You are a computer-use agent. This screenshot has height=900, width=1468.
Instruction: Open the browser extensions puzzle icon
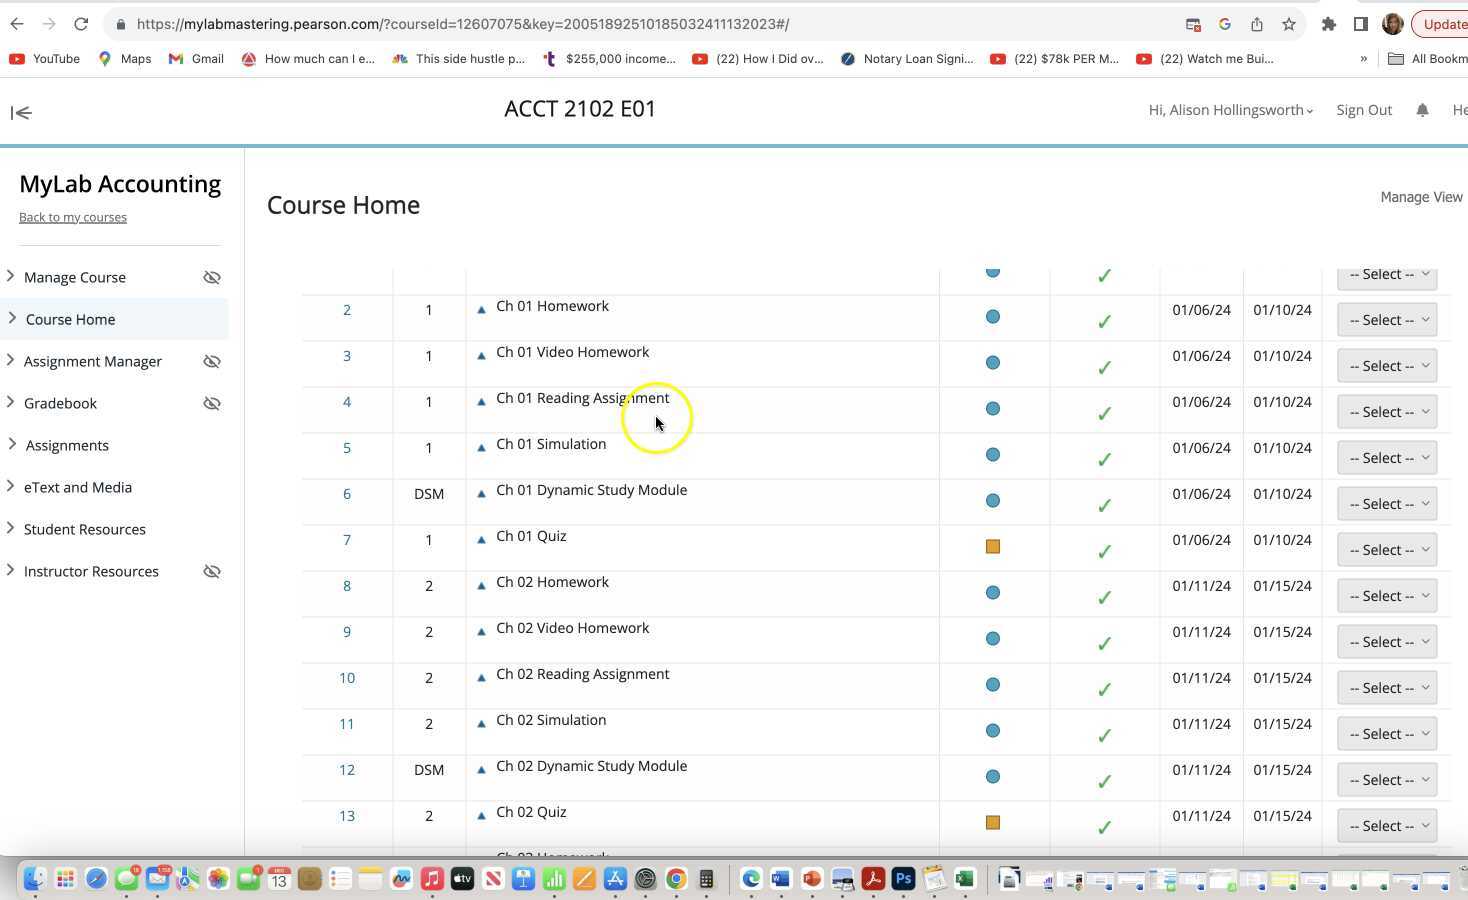(1329, 23)
